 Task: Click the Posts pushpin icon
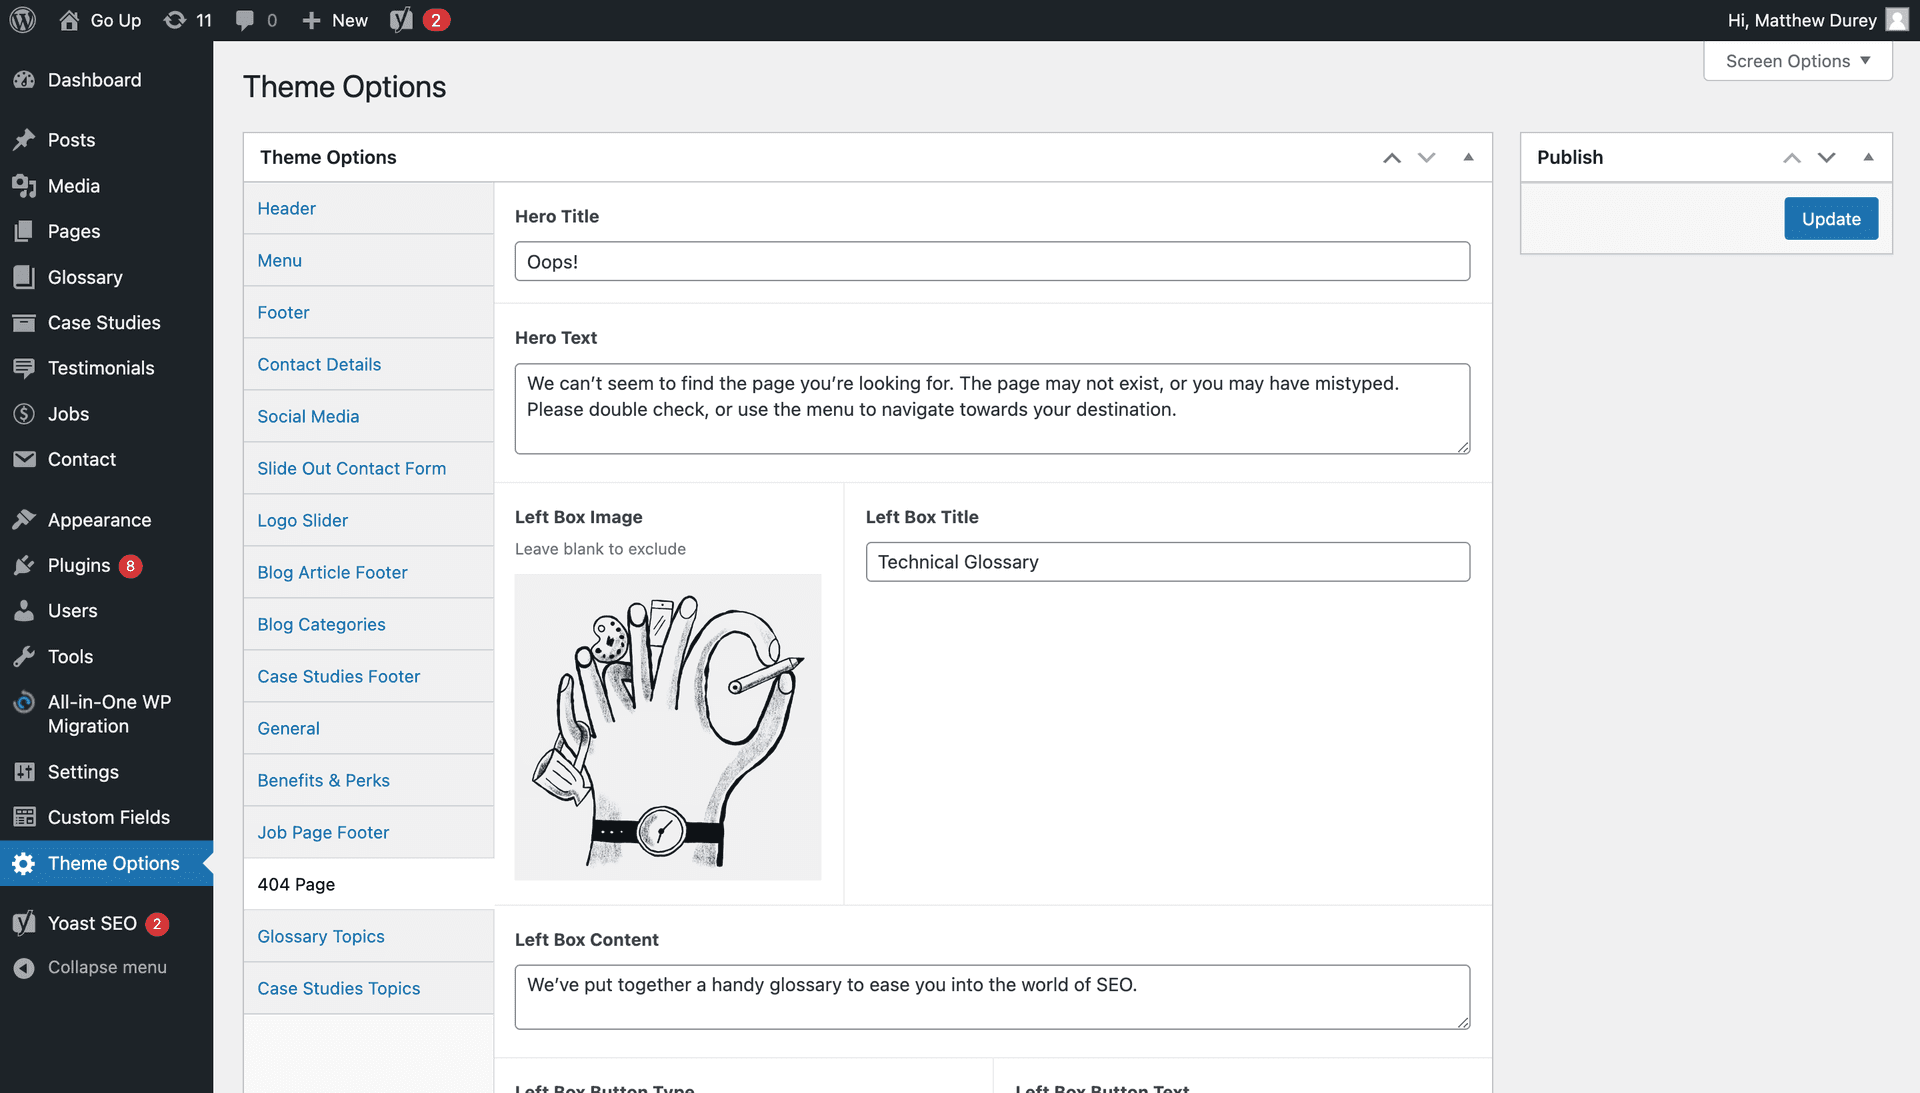24,140
